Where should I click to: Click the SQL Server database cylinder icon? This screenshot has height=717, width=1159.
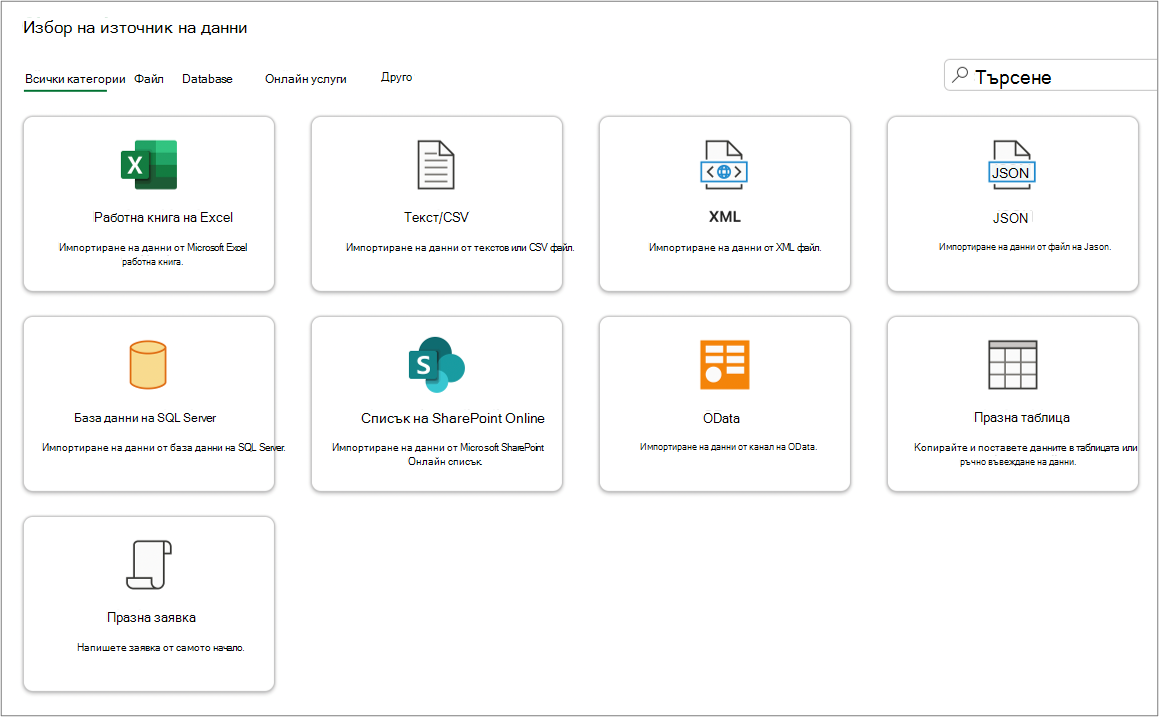148,364
